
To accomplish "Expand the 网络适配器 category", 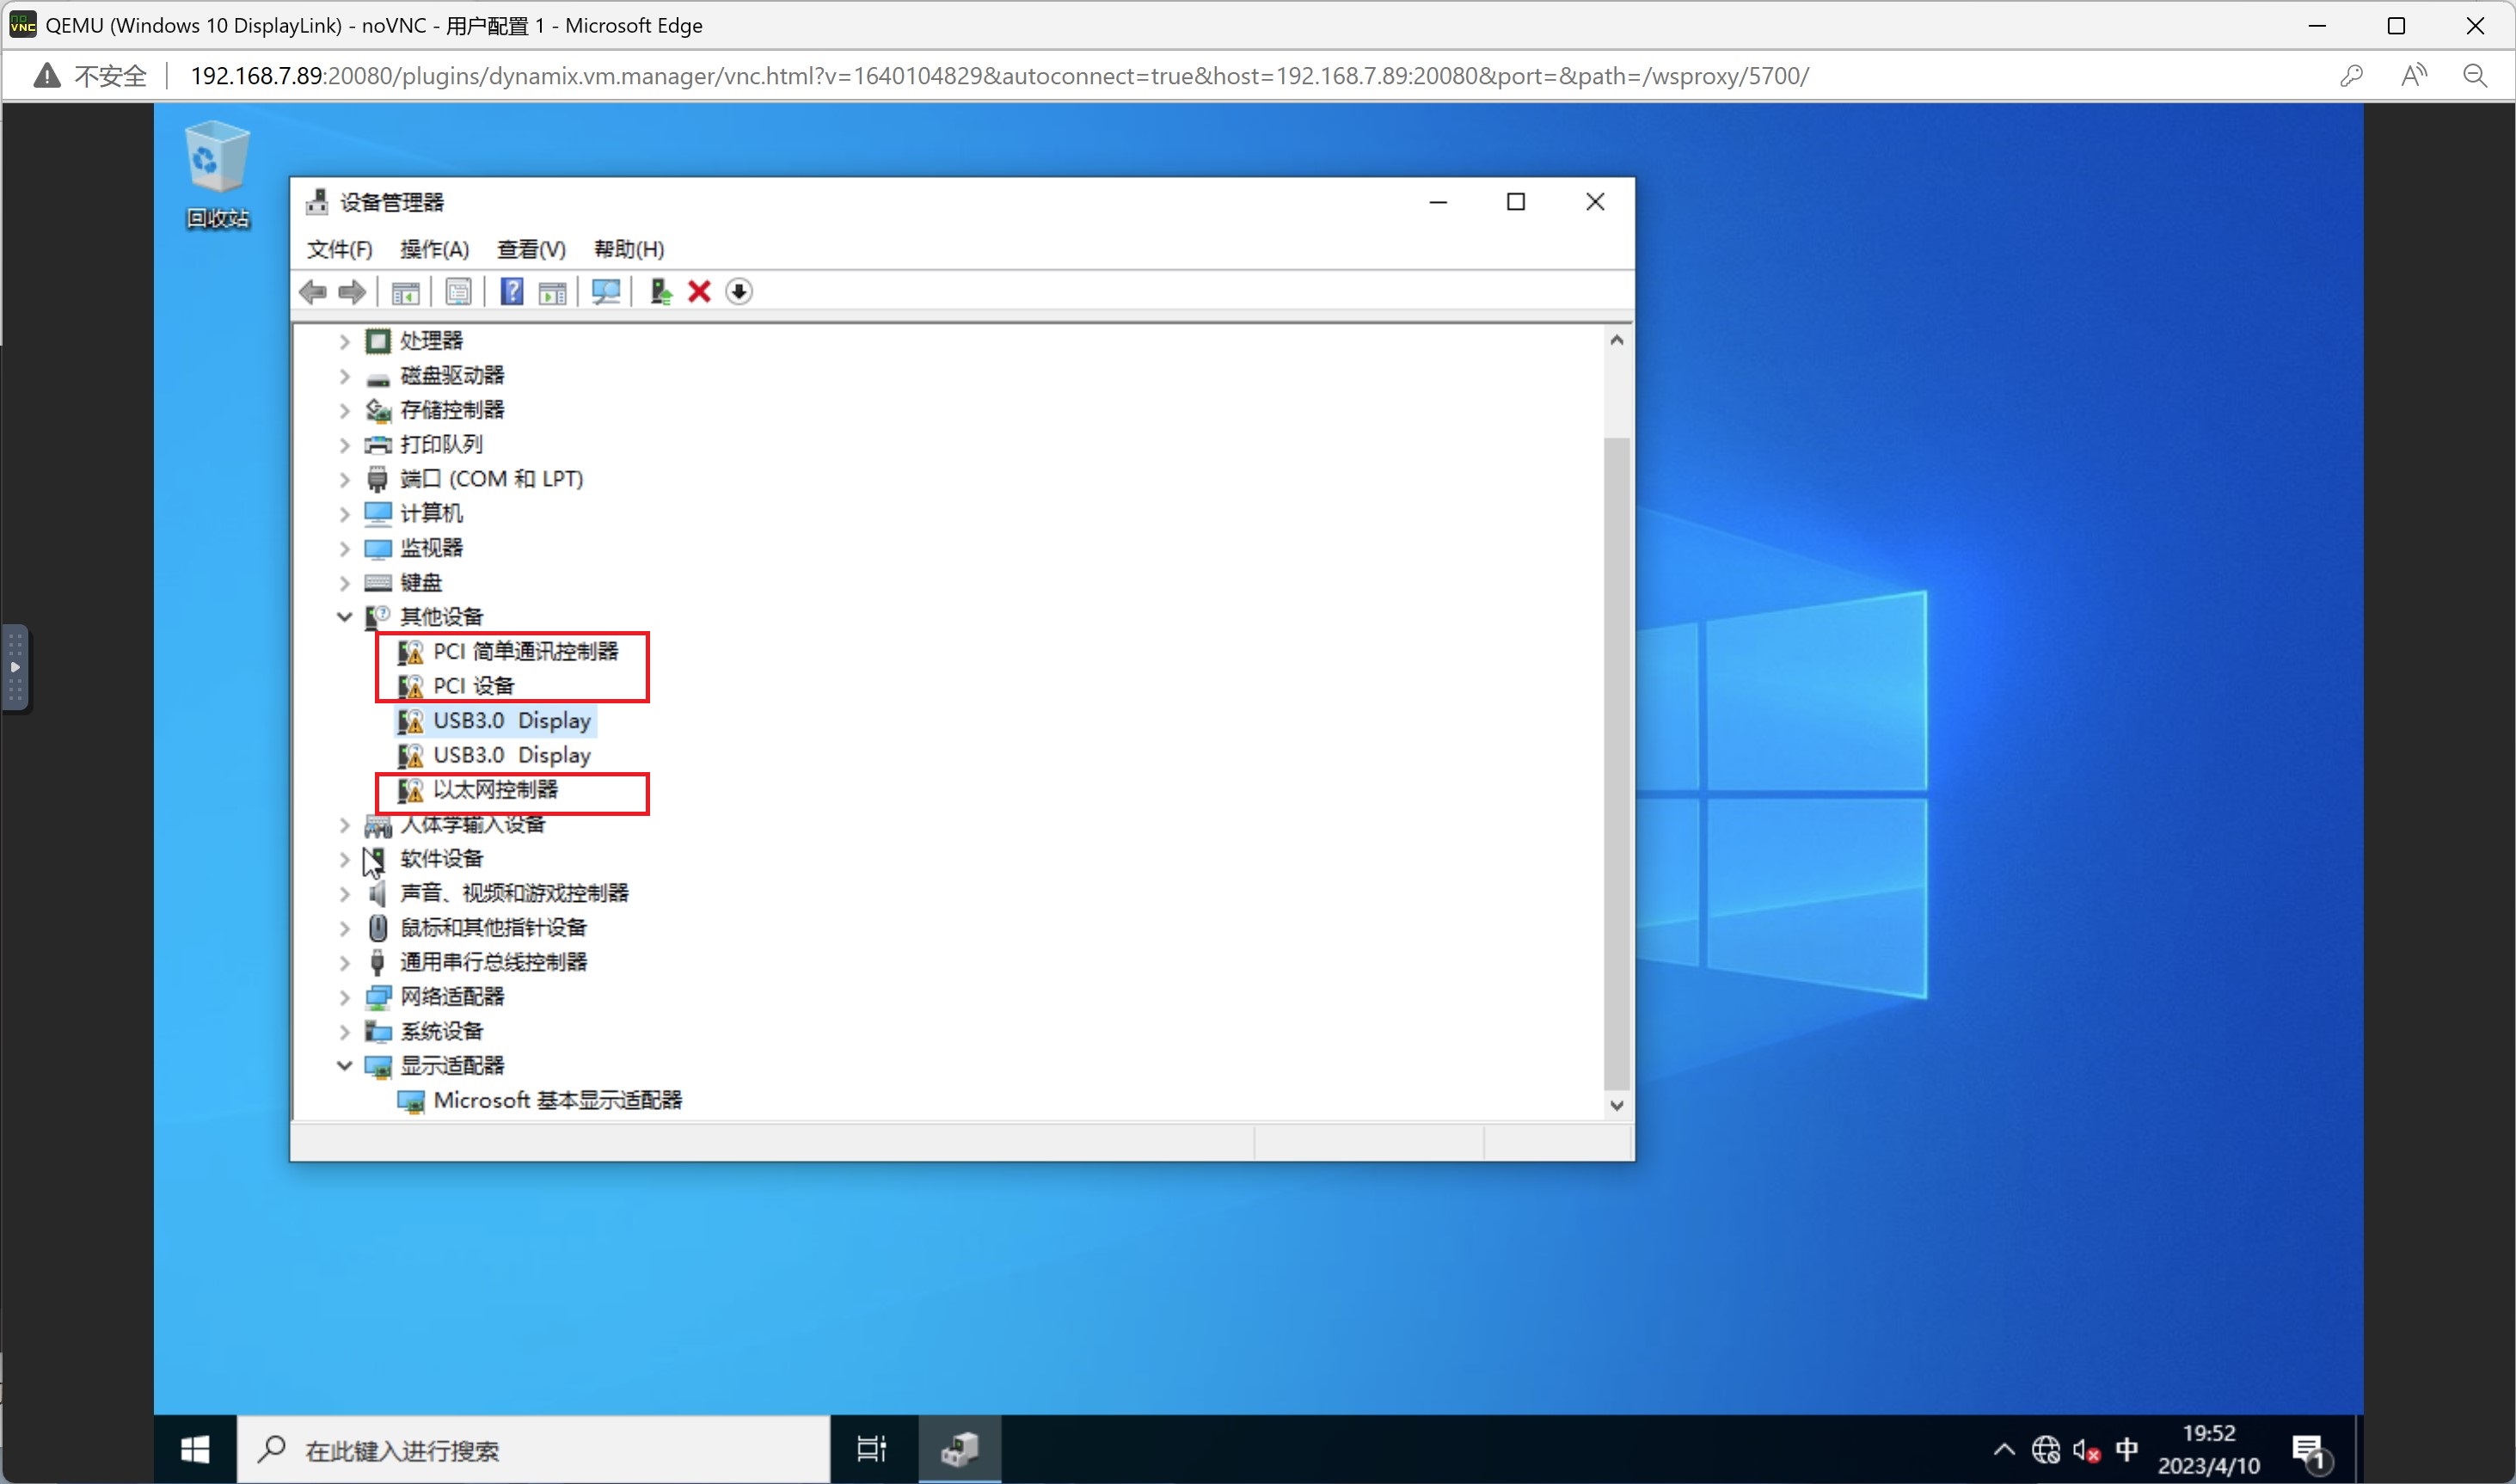I will coord(344,997).
